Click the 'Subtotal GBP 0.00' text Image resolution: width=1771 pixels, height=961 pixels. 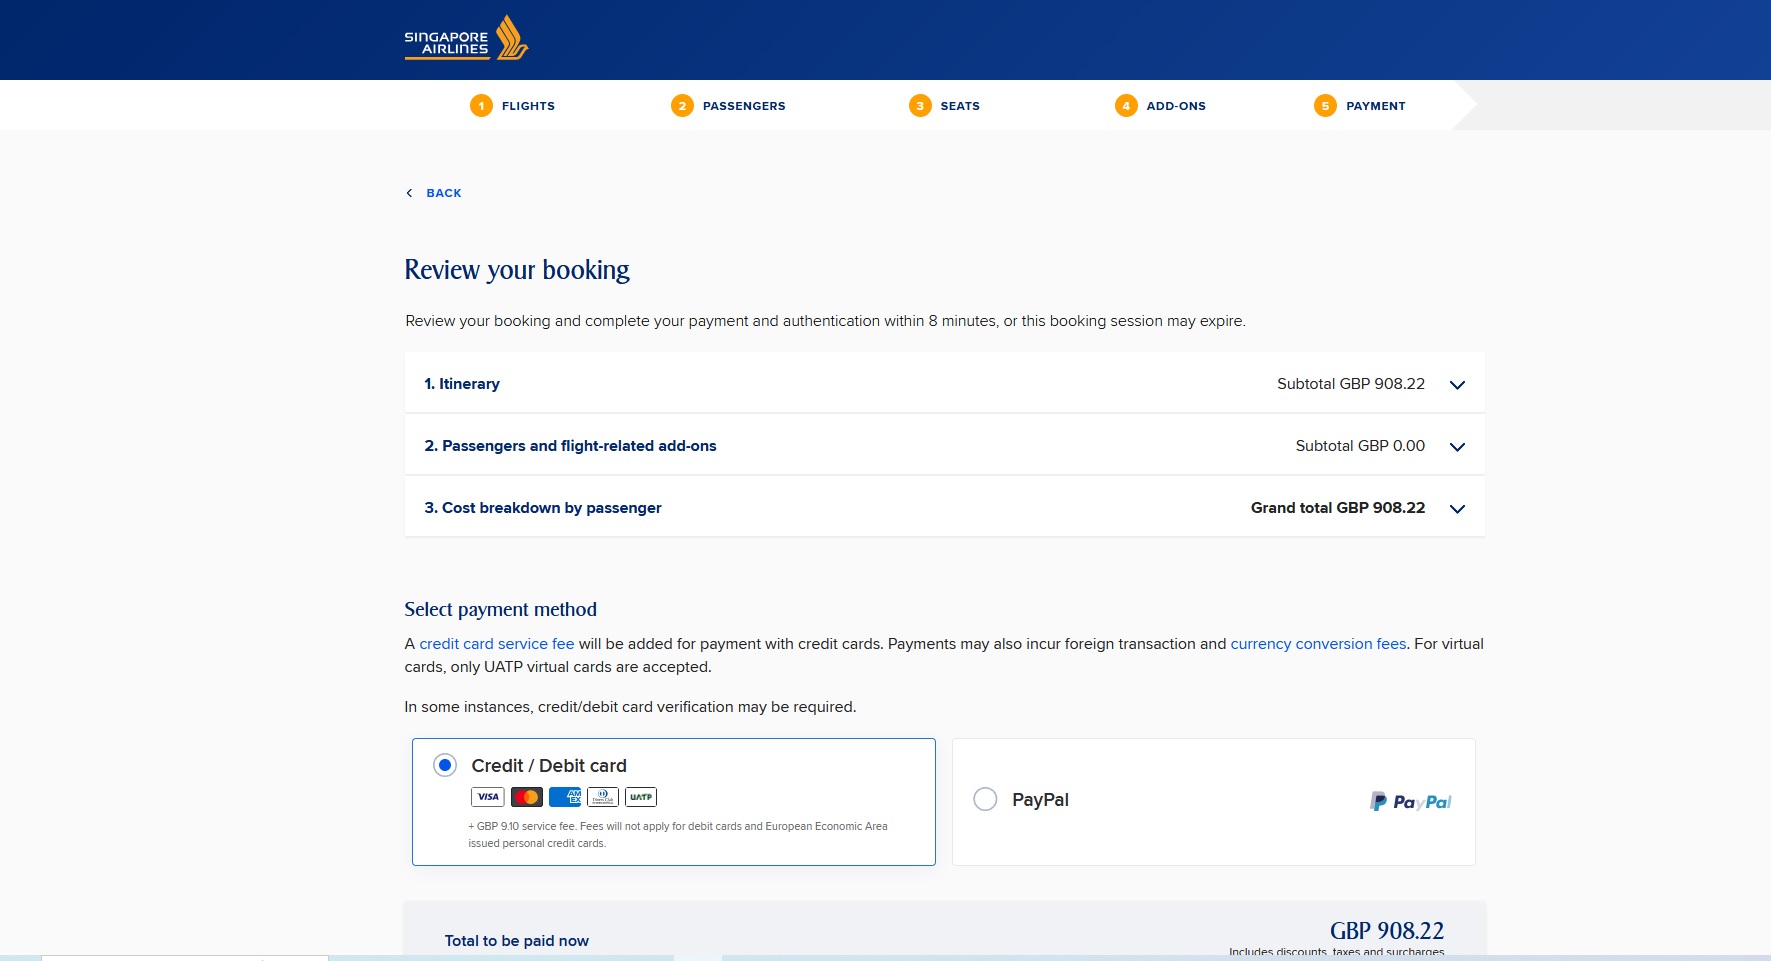[1360, 446]
